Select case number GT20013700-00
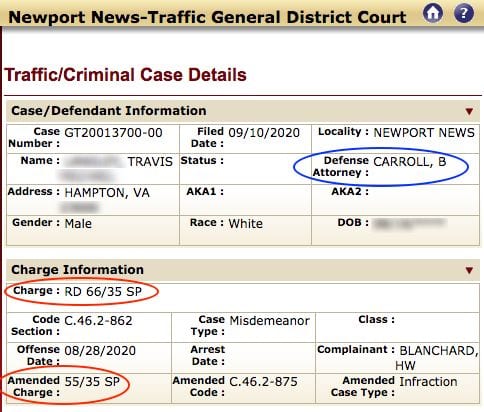The image size is (484, 412). coord(113,133)
